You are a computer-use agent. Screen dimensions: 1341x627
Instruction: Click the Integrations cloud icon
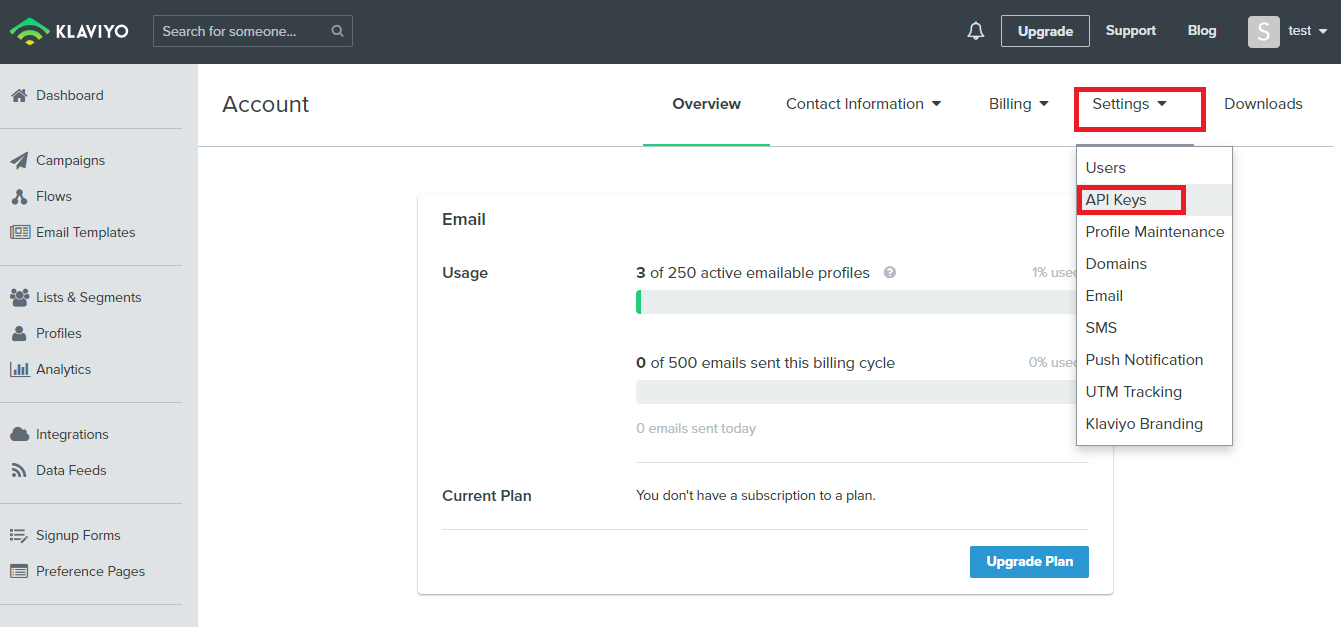click(19, 434)
